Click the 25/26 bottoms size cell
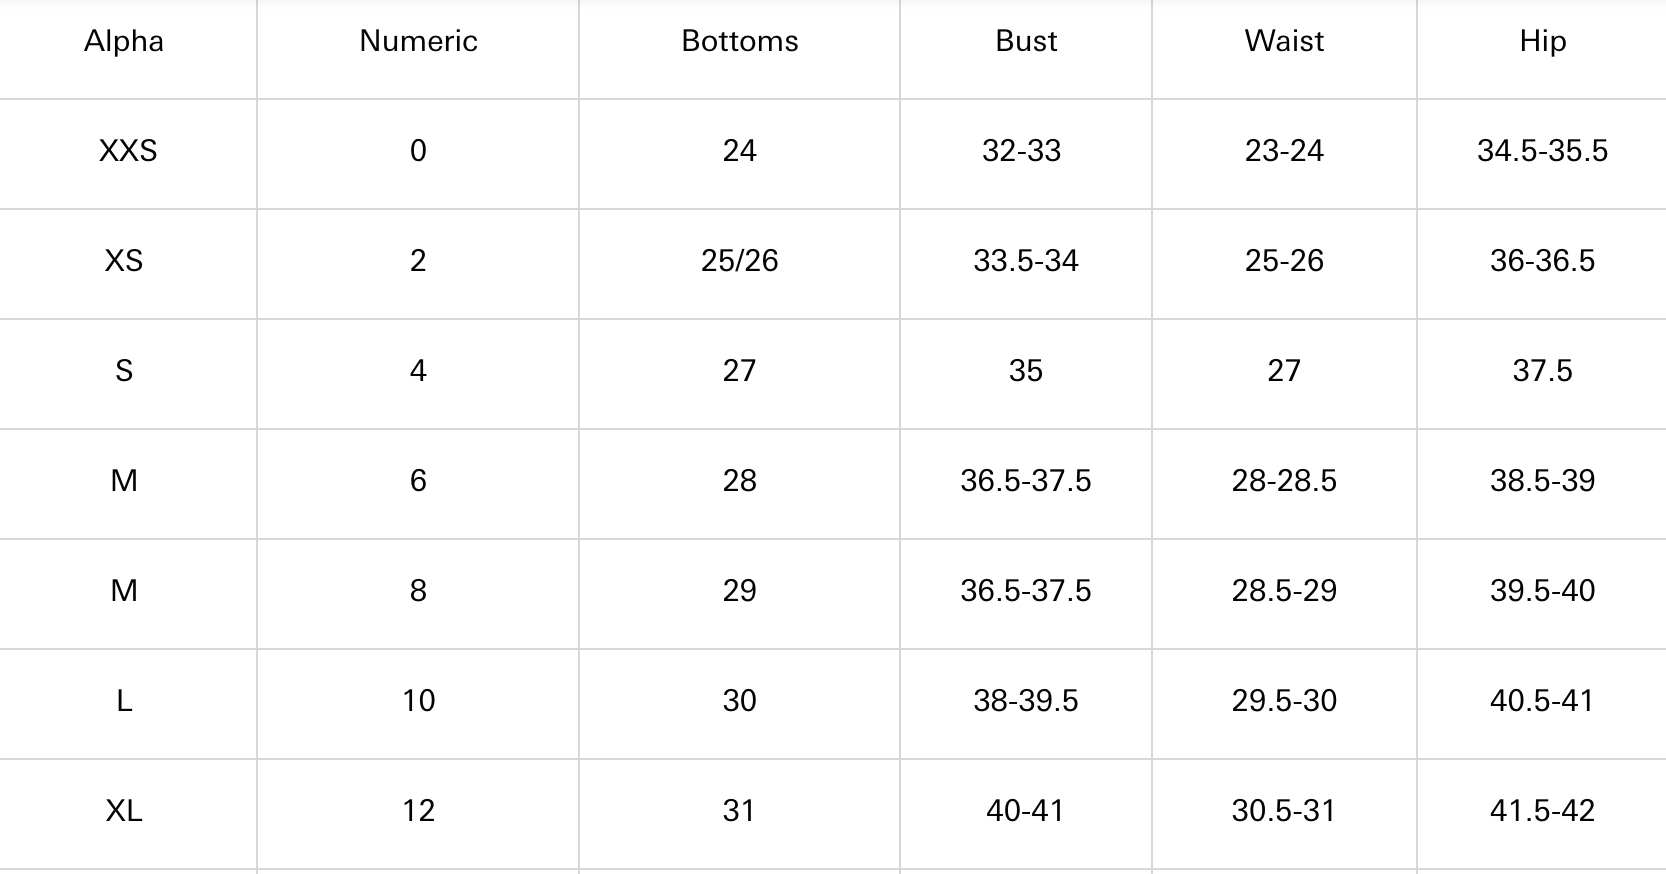 (x=740, y=261)
